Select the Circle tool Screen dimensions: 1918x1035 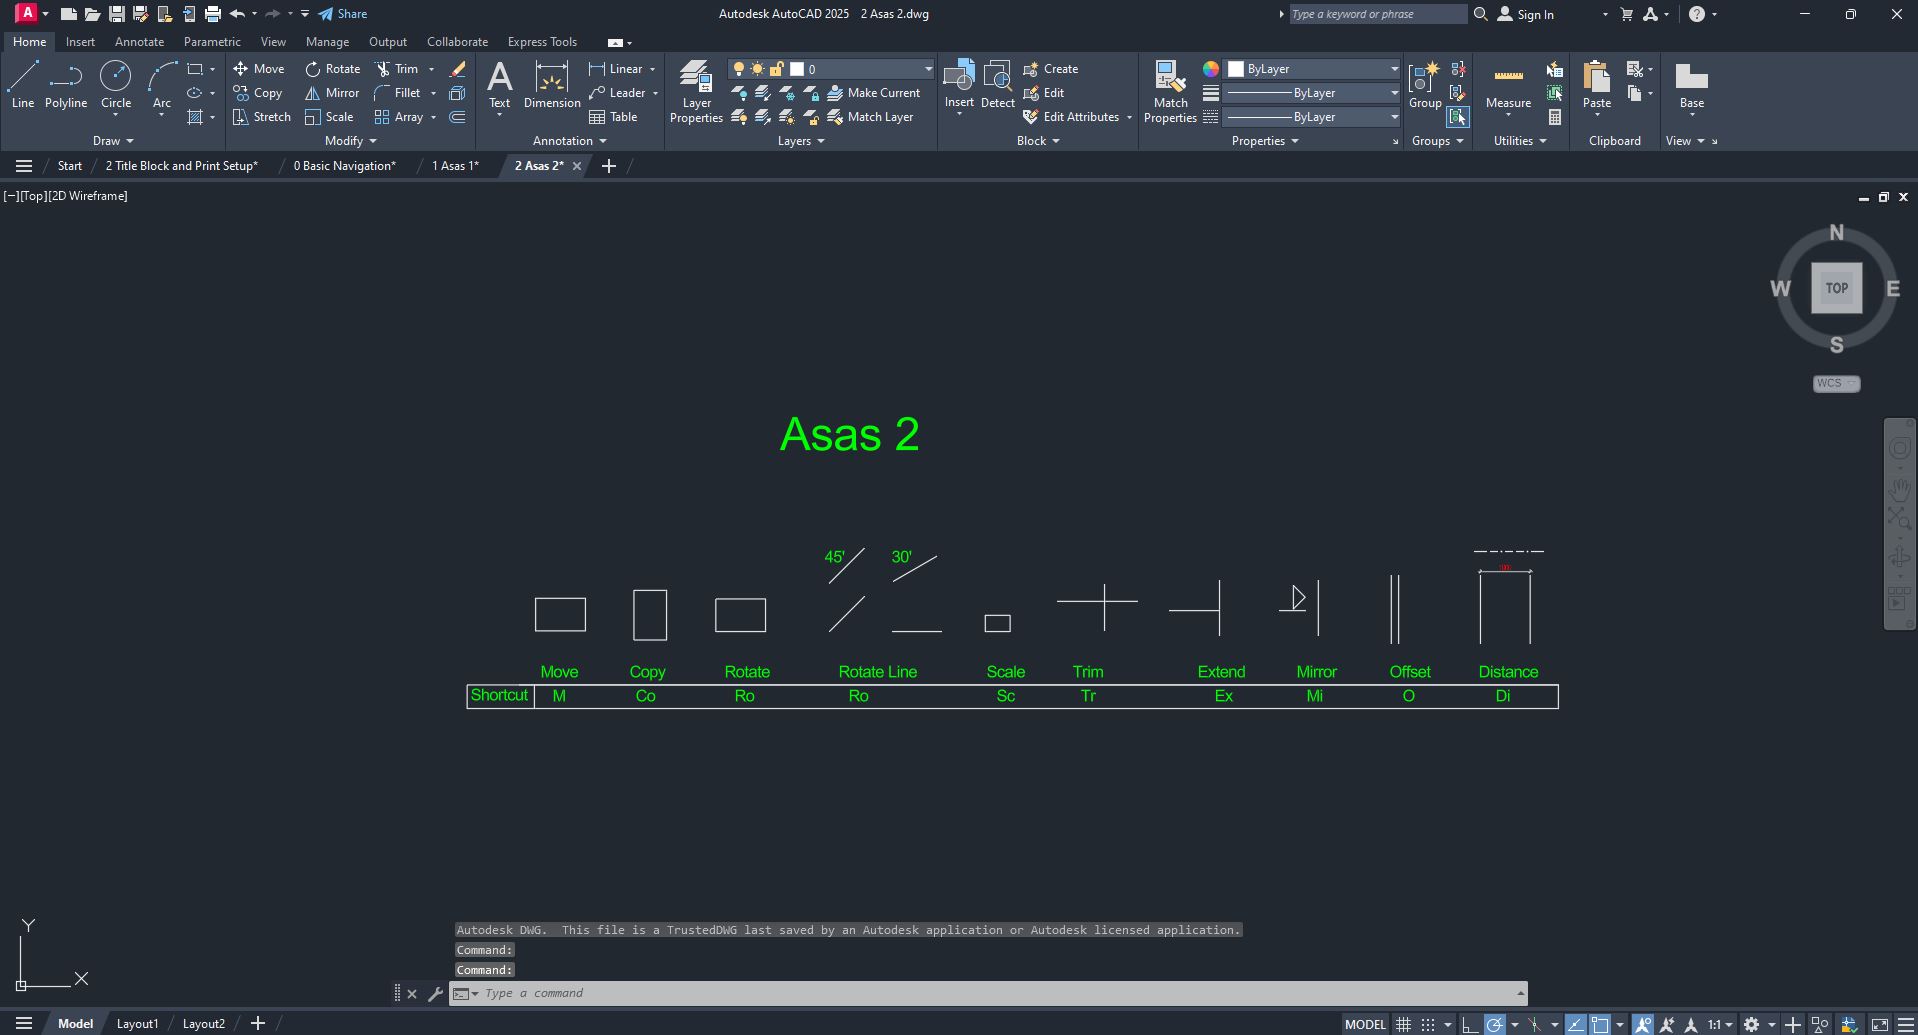116,84
